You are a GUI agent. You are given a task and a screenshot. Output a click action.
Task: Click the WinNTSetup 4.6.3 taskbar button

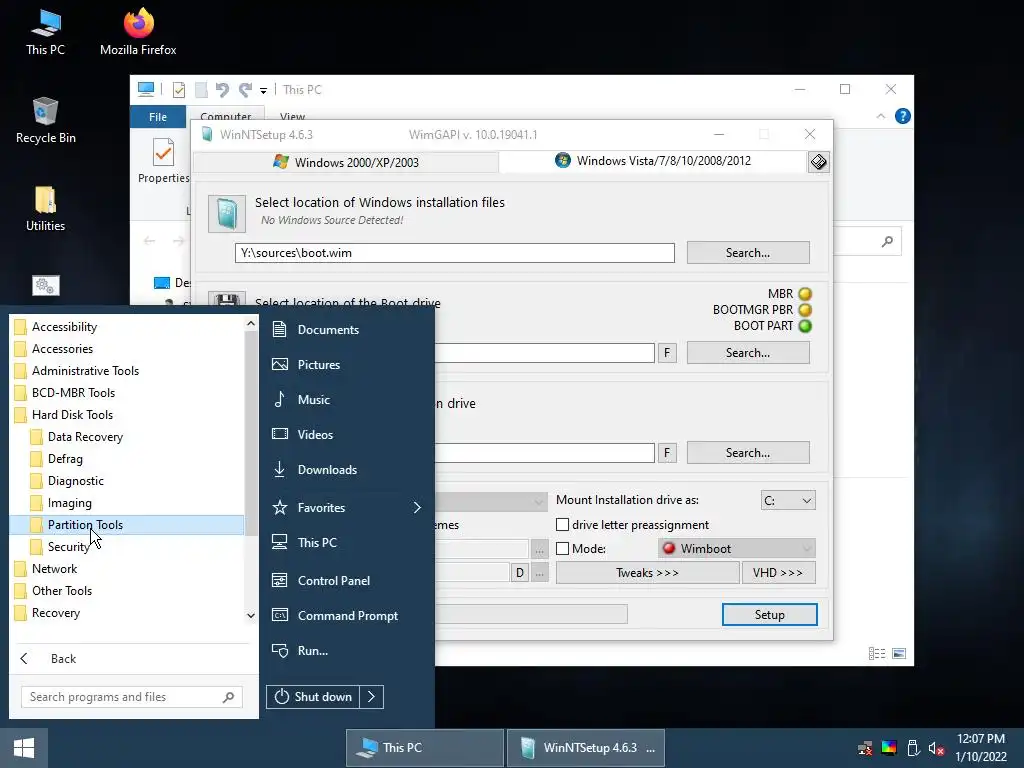pos(586,748)
